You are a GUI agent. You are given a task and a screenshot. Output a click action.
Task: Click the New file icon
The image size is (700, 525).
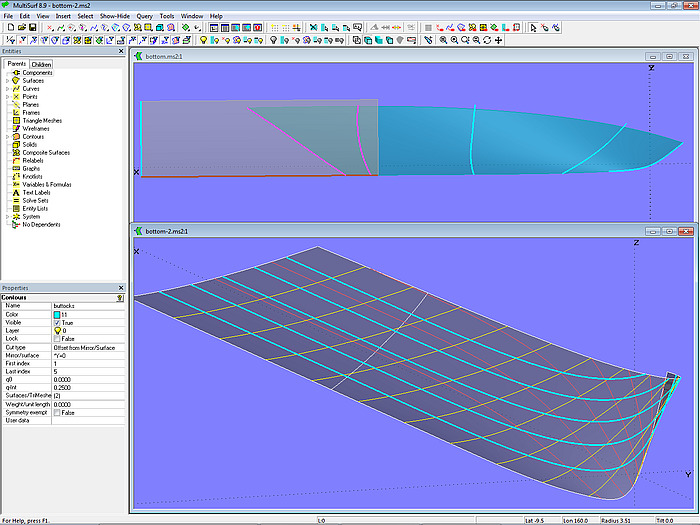click(x=9, y=28)
